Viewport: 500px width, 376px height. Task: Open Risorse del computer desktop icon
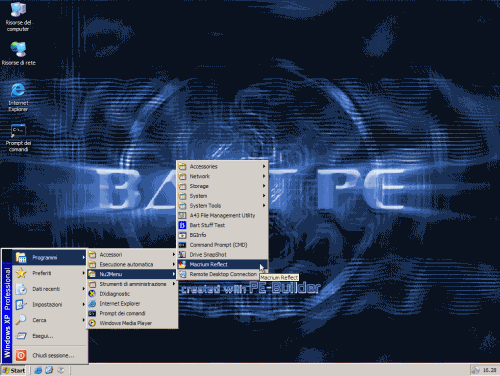point(18,17)
